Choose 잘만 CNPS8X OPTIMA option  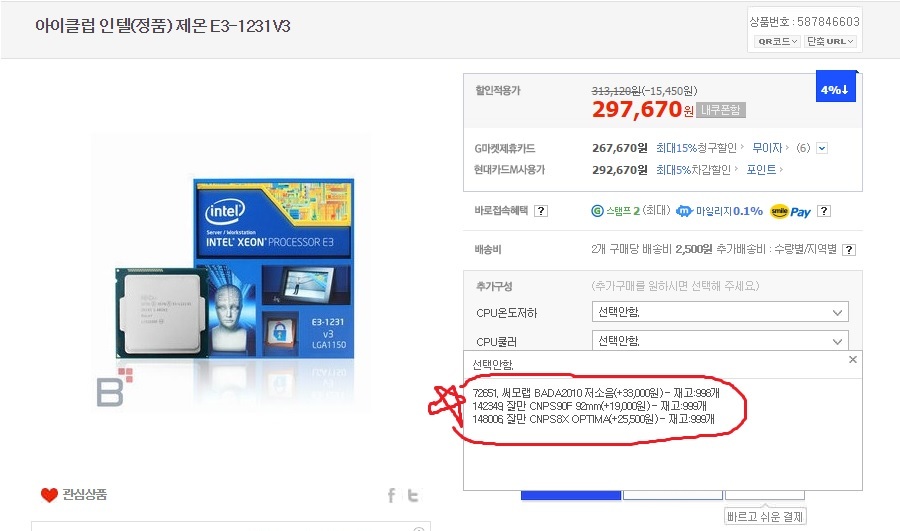click(593, 419)
